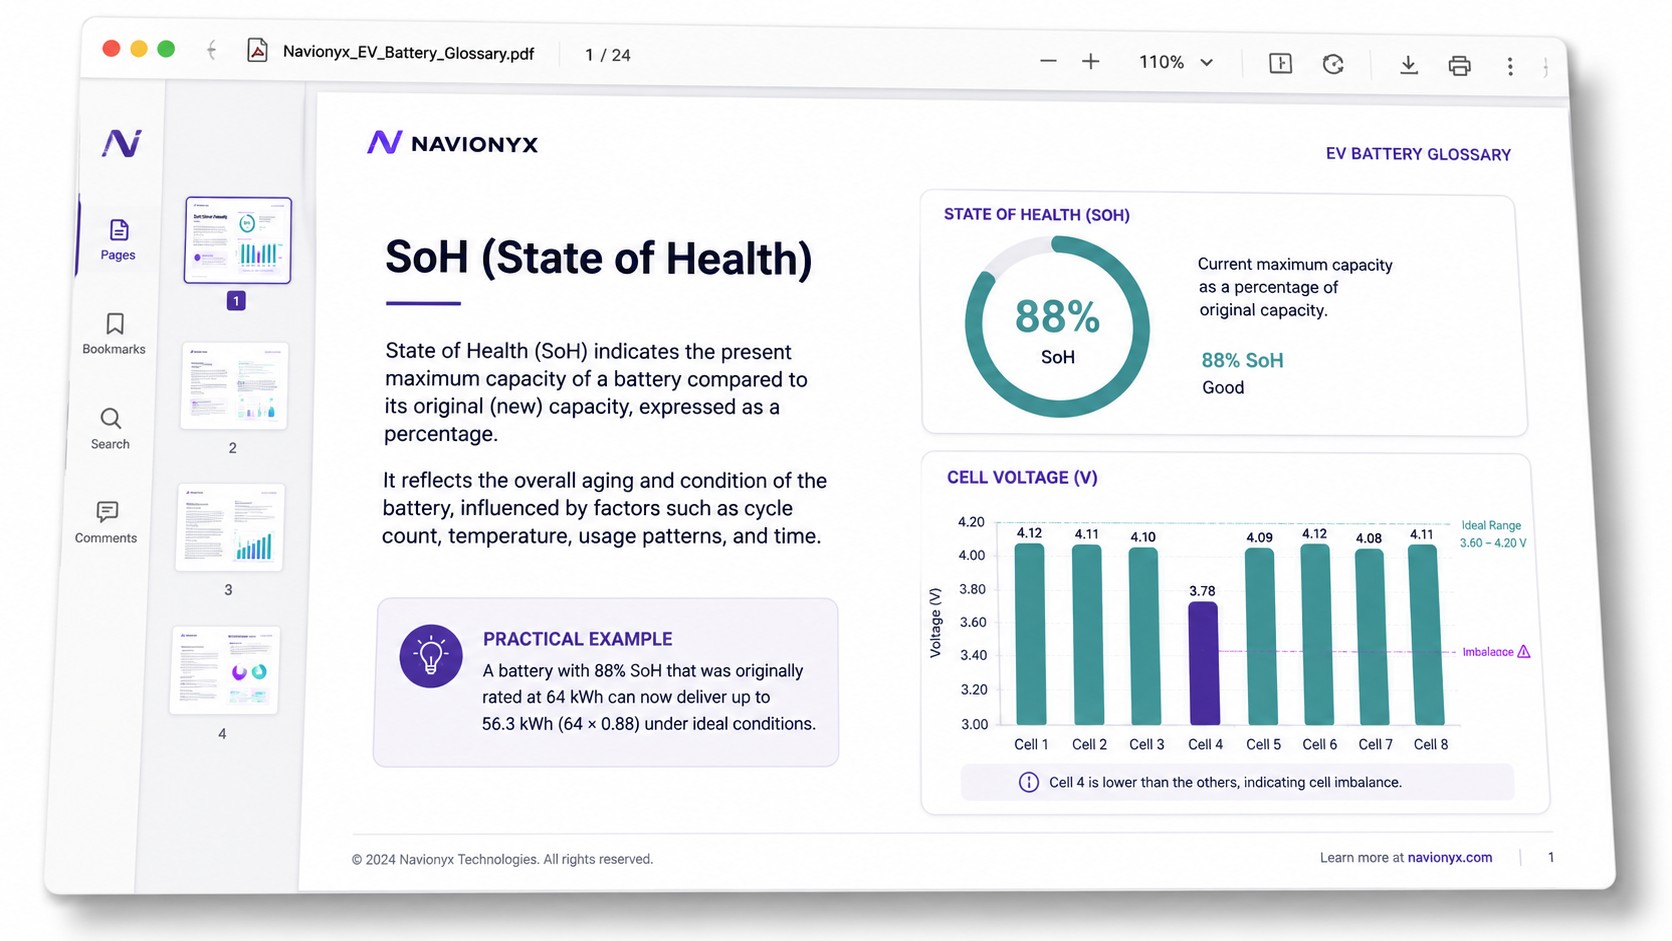
Task: Rotate the document with the rotate icon
Action: [x=1333, y=64]
